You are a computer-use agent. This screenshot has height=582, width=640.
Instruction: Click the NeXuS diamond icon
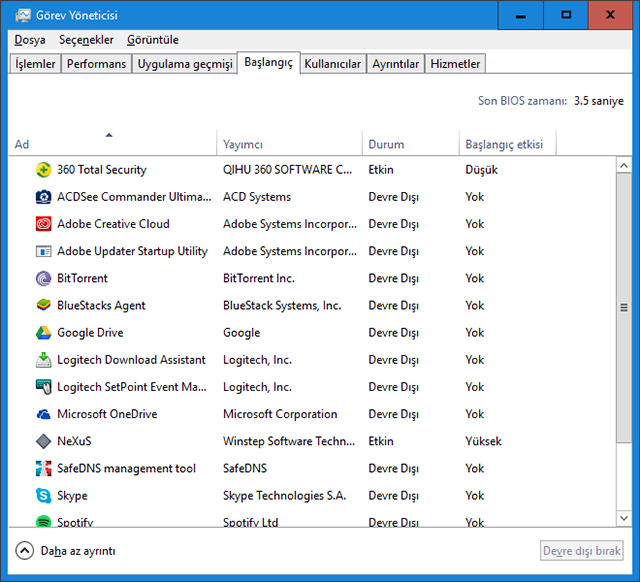43,441
